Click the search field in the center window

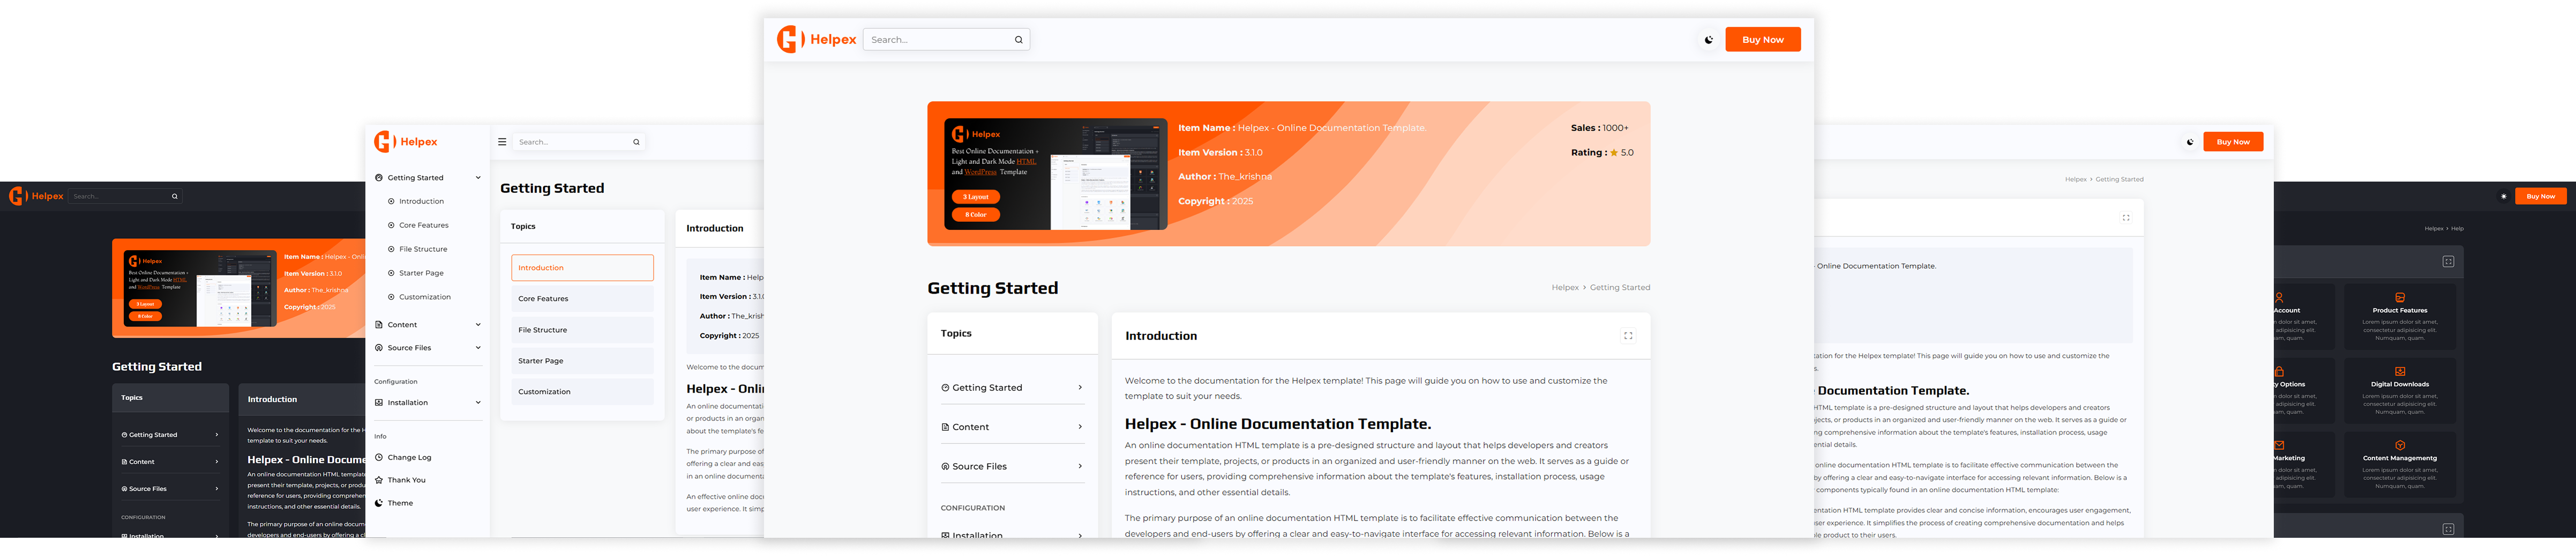click(945, 40)
